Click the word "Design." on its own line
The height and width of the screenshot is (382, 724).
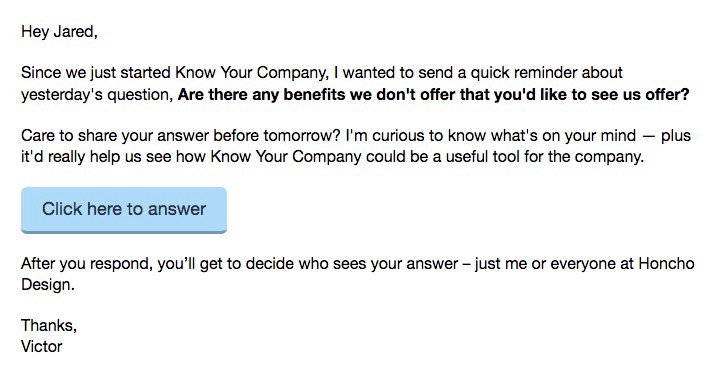point(48,285)
